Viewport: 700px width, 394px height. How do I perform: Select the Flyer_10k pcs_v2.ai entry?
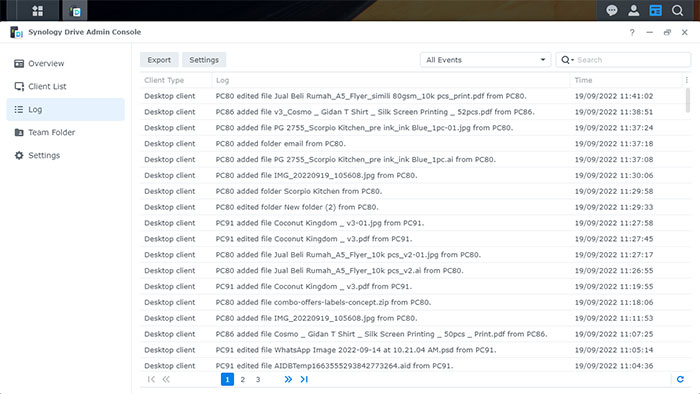point(412,270)
